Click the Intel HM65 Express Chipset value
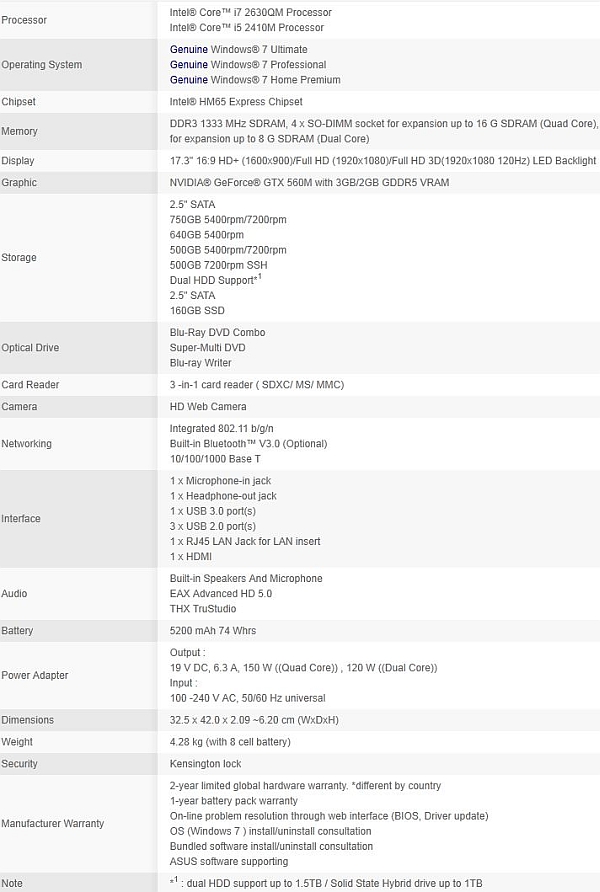This screenshot has width=600, height=892. tap(236, 102)
